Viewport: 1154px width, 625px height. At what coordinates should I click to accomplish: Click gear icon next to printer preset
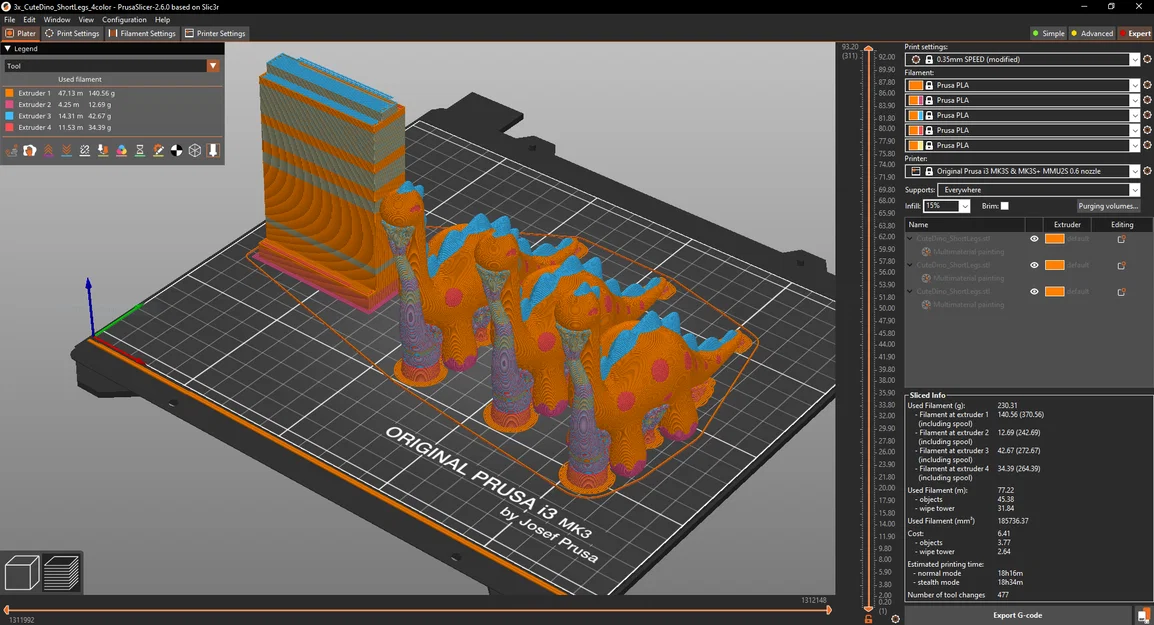pyautogui.click(x=1147, y=171)
